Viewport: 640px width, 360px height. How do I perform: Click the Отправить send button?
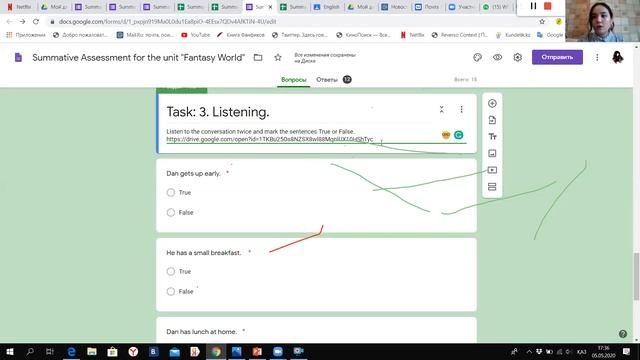[557, 57]
